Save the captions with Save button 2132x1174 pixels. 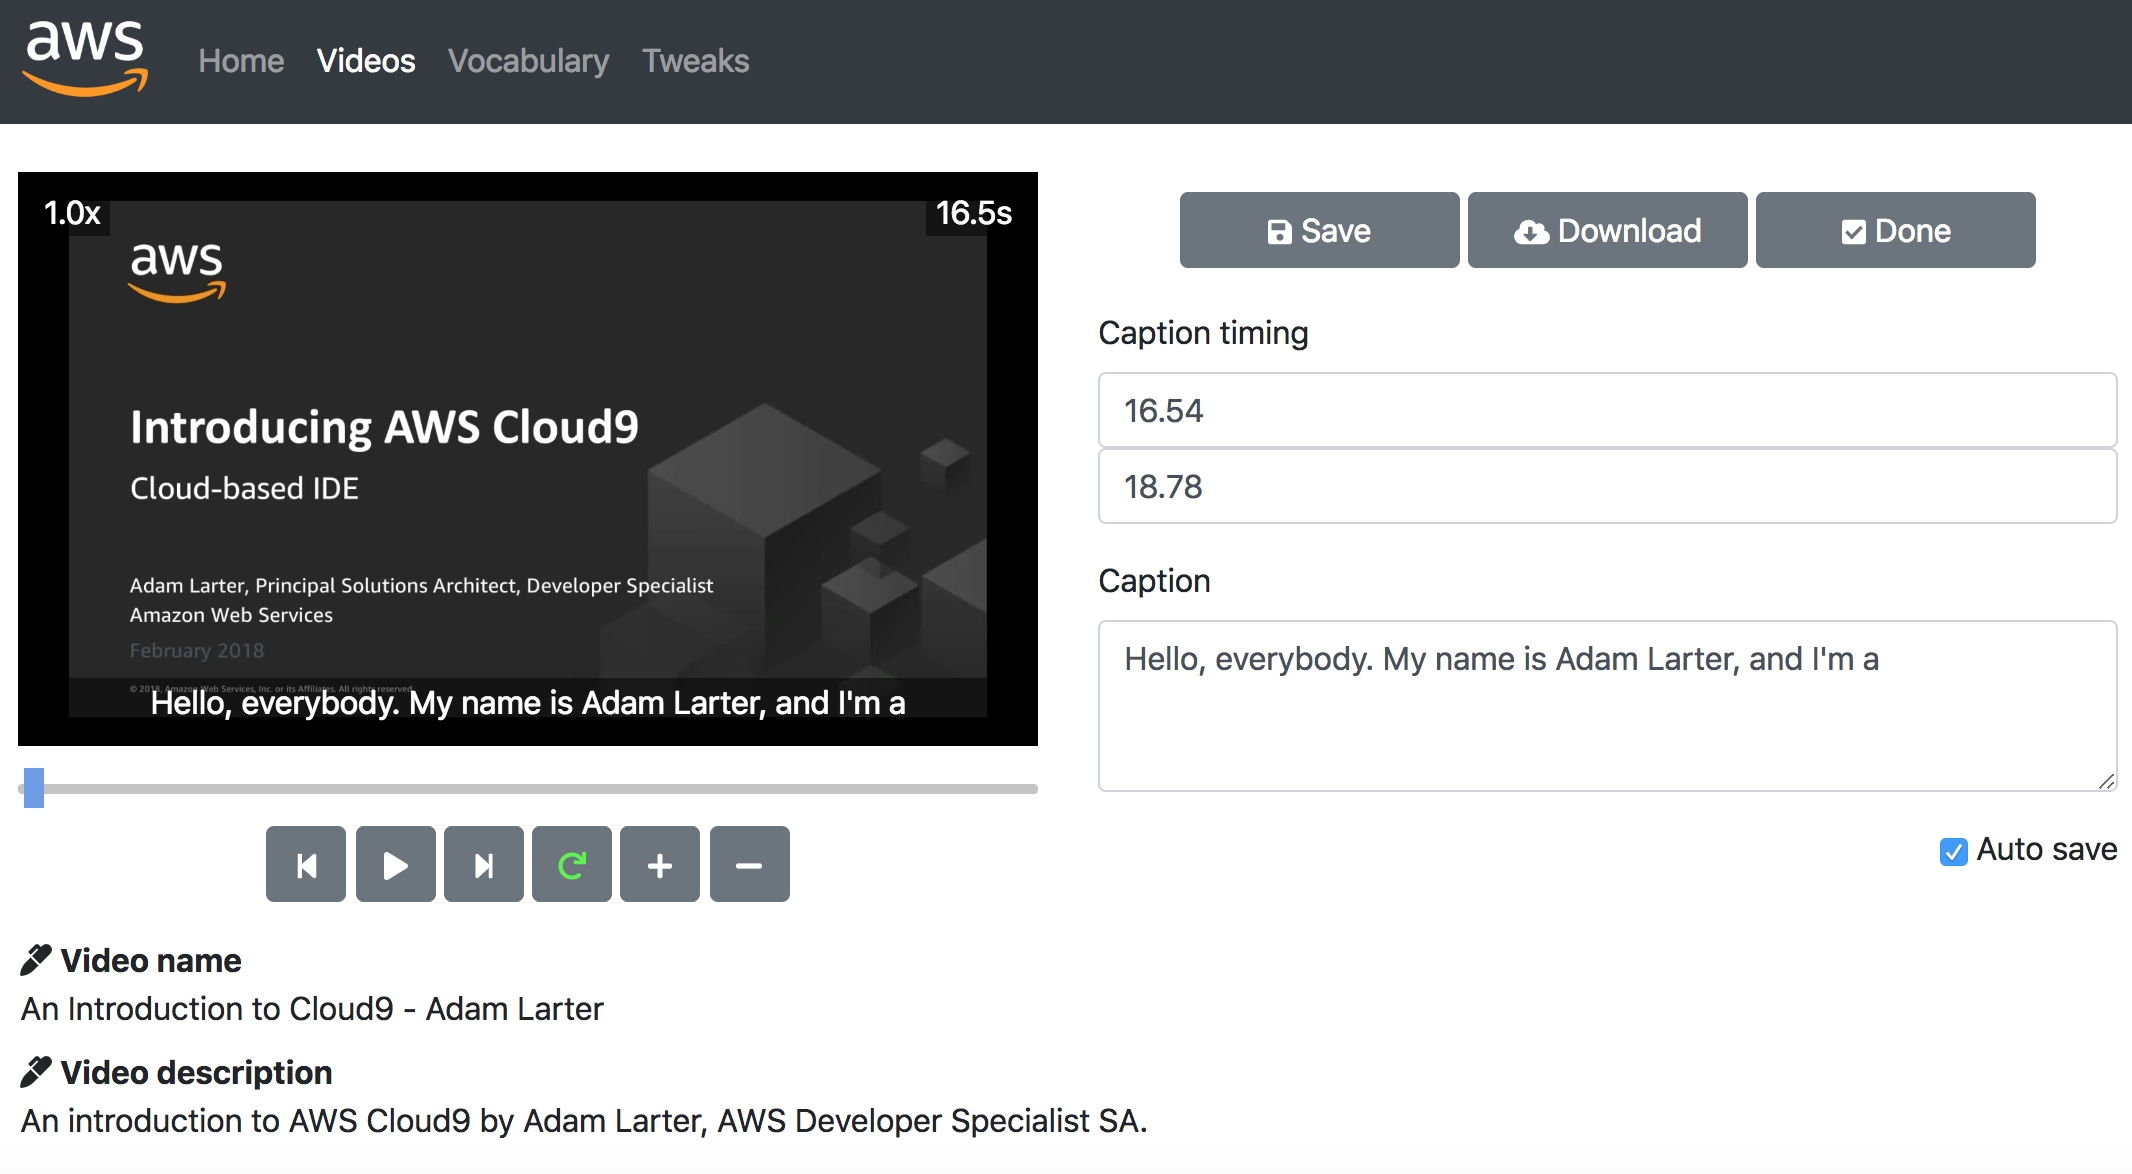click(1319, 231)
